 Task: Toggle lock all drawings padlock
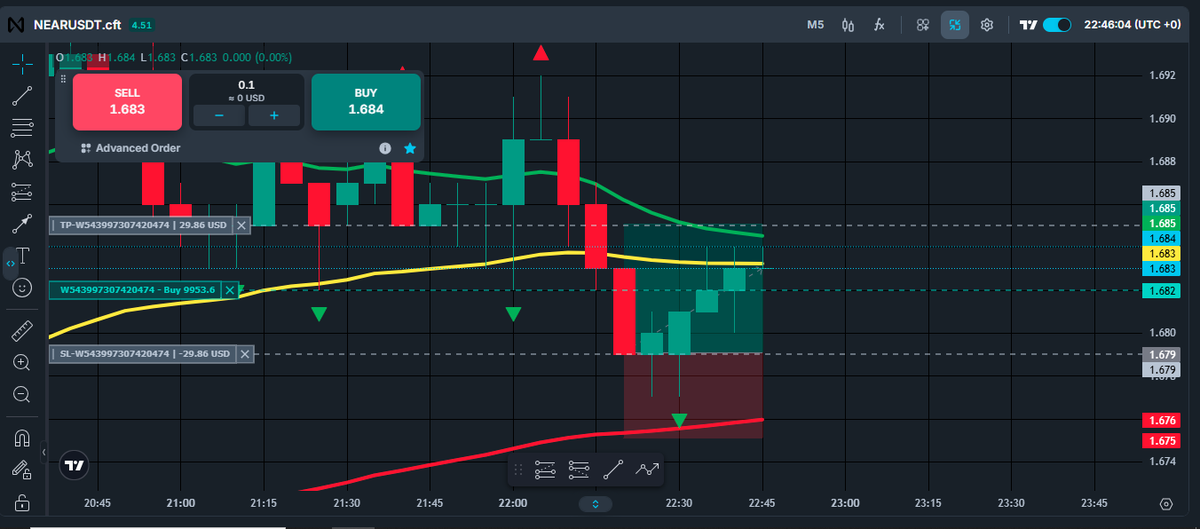[21, 501]
